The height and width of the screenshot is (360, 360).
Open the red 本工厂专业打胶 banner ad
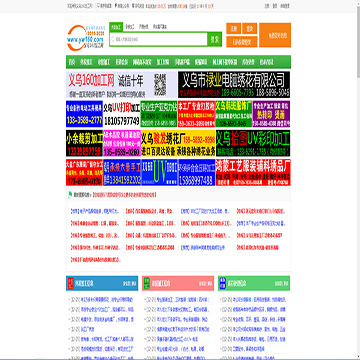(x=196, y=114)
